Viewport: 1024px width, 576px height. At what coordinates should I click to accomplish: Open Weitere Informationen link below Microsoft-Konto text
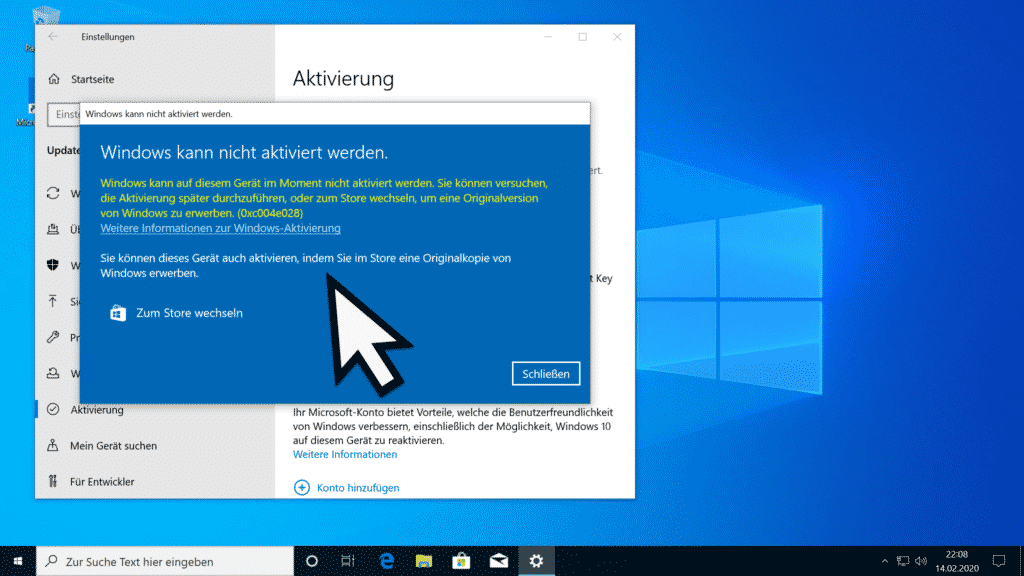(x=345, y=455)
